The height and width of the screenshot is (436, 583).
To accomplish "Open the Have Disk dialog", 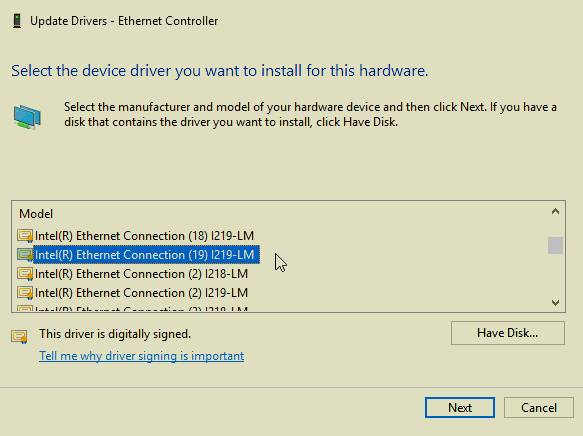I will tap(508, 333).
